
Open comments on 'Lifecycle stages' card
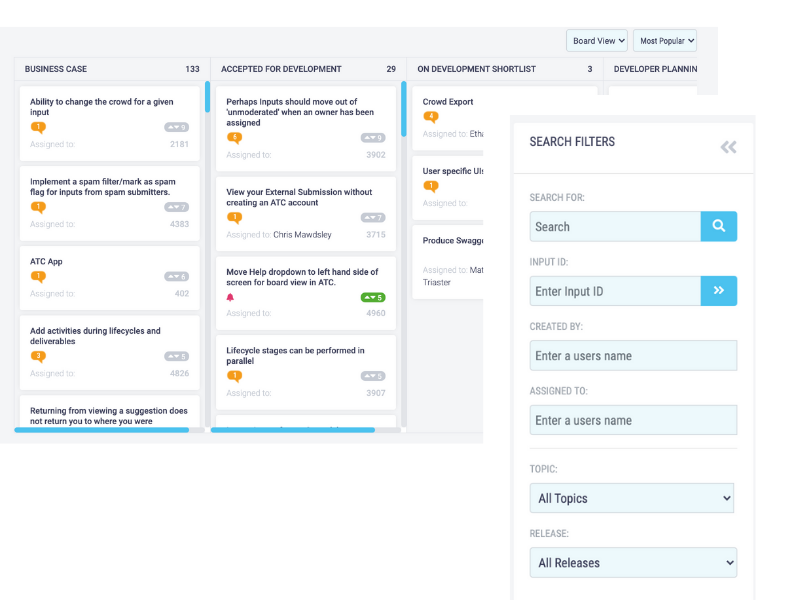click(235, 376)
